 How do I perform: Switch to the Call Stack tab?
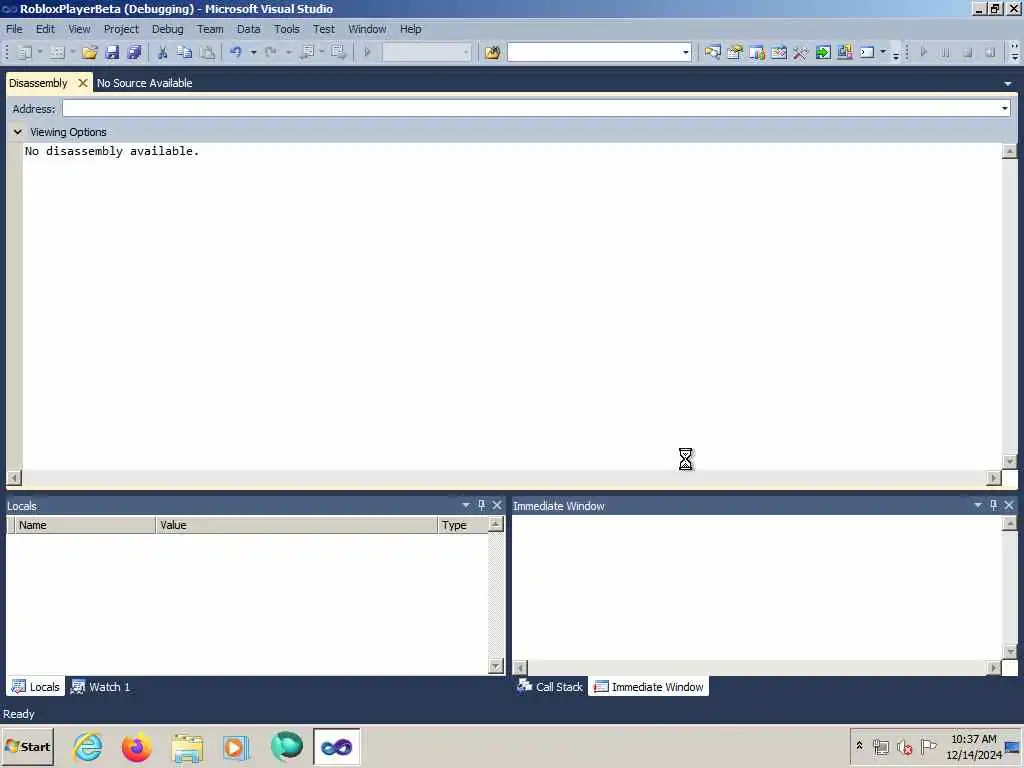[x=550, y=686]
